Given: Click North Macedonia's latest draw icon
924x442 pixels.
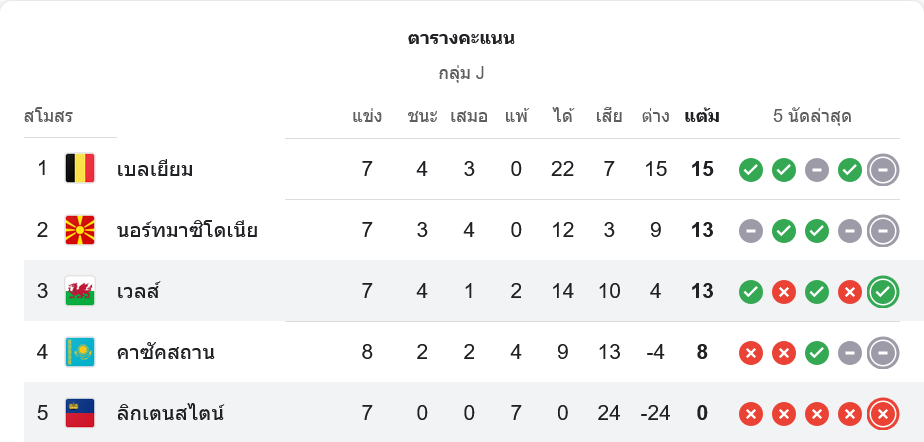Looking at the screenshot, I should (x=882, y=231).
